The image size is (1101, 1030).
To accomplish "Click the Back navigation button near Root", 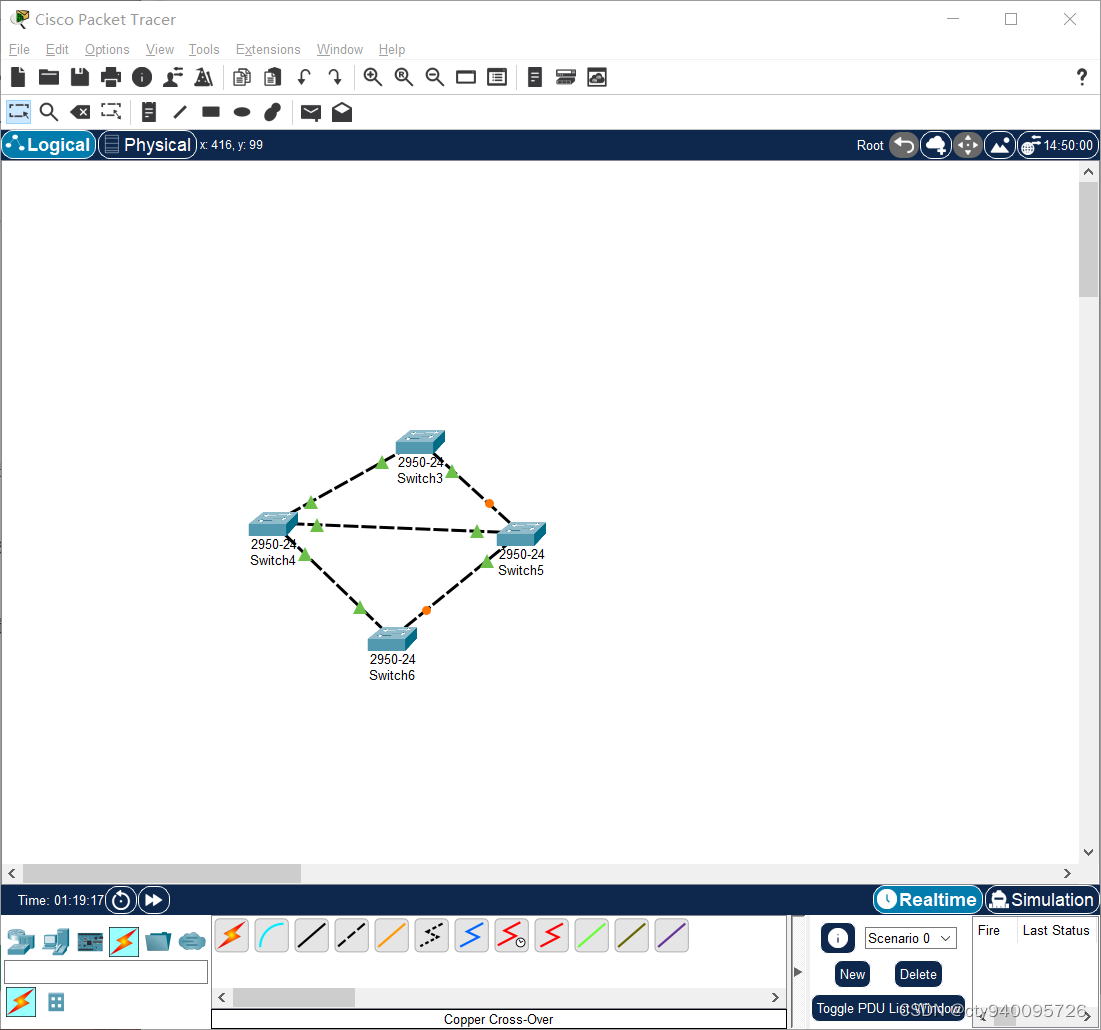I will [x=904, y=145].
